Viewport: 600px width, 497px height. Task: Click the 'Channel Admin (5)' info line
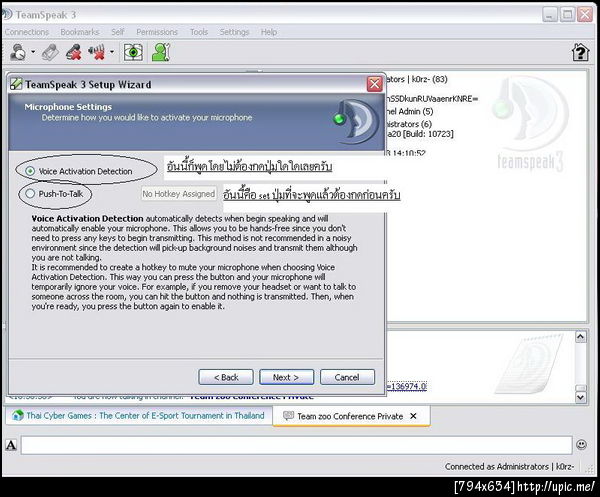(x=410, y=111)
